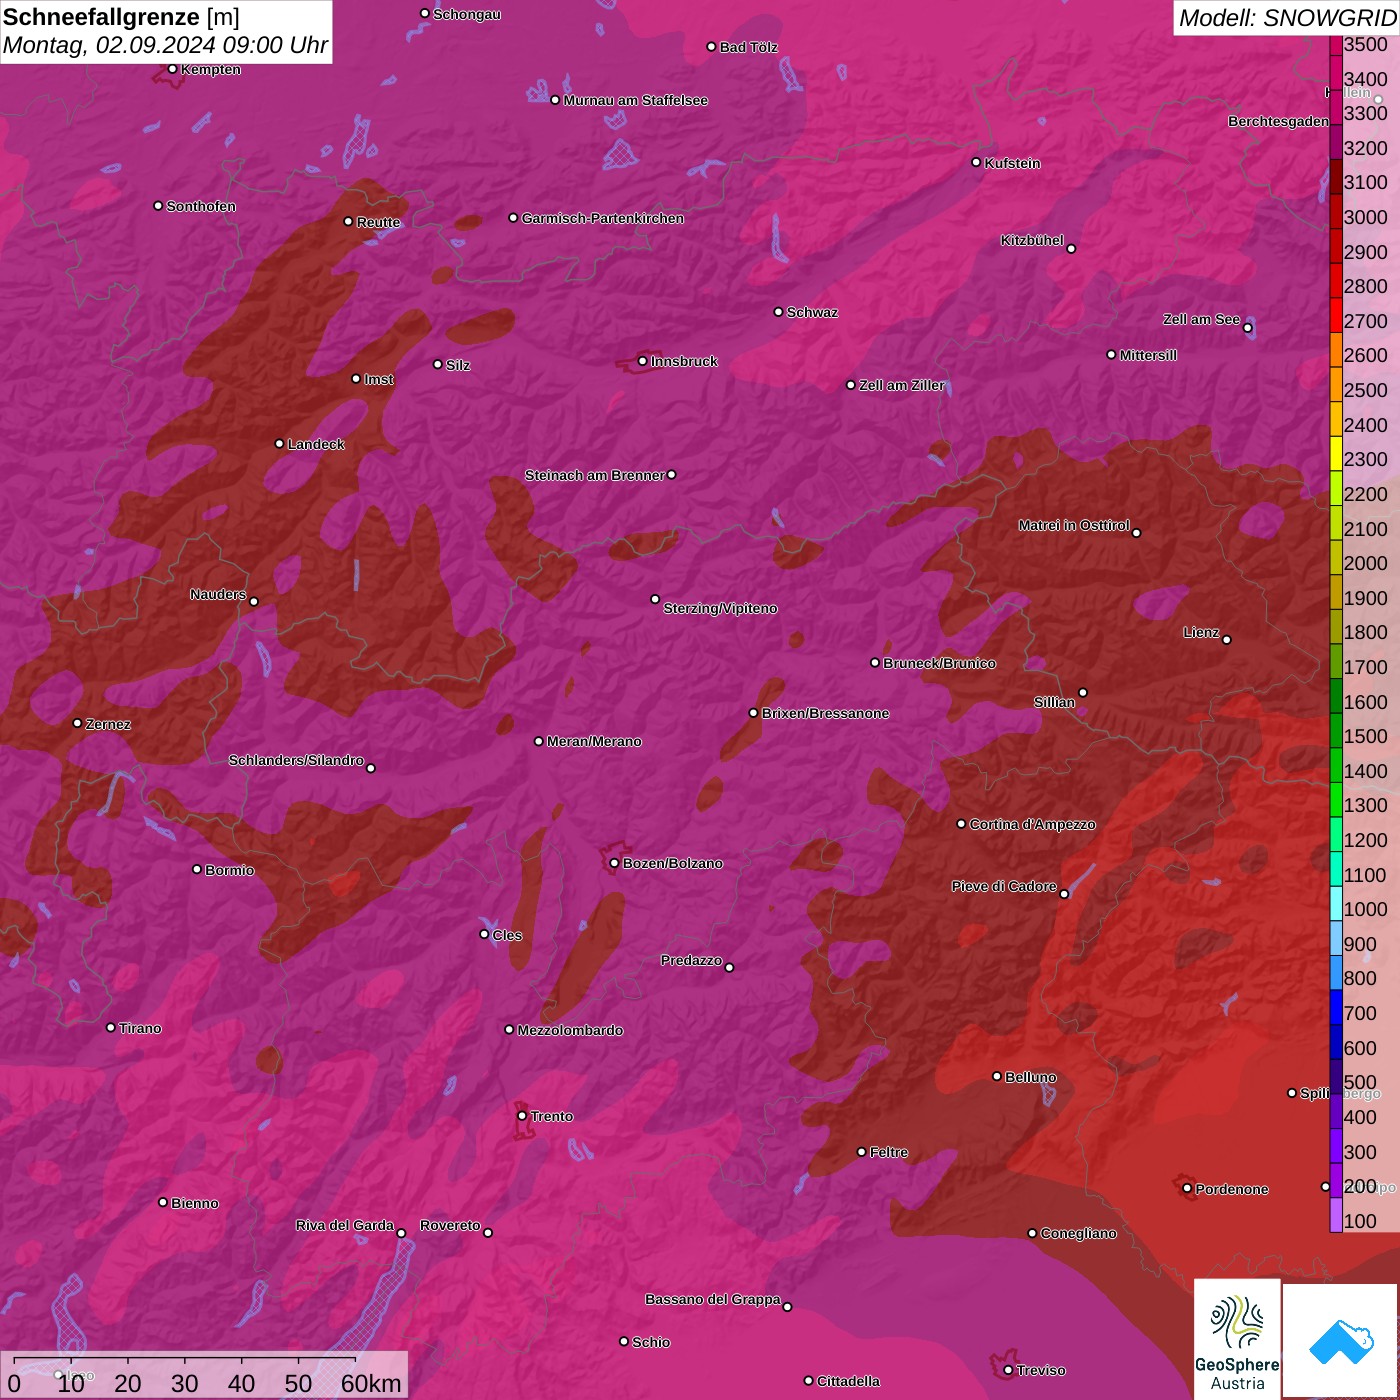Click the Predazzo location dot
The width and height of the screenshot is (1400, 1400).
[x=729, y=967]
